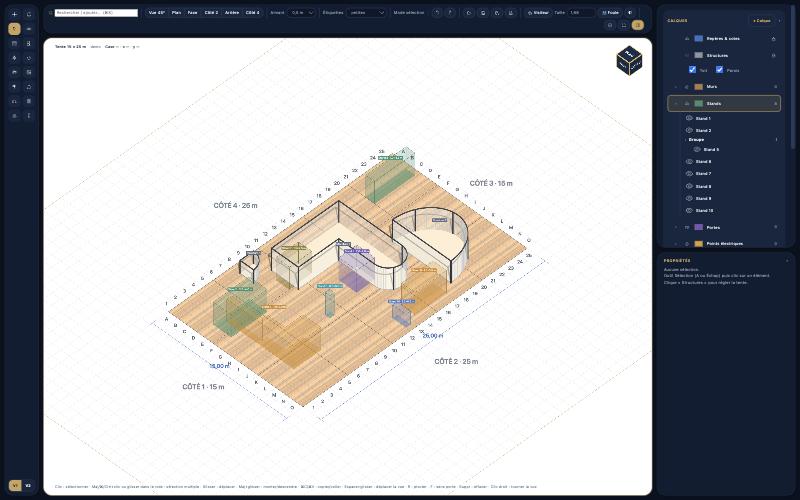Switch to Côté 2 view
800x500 pixels.
pos(211,13)
